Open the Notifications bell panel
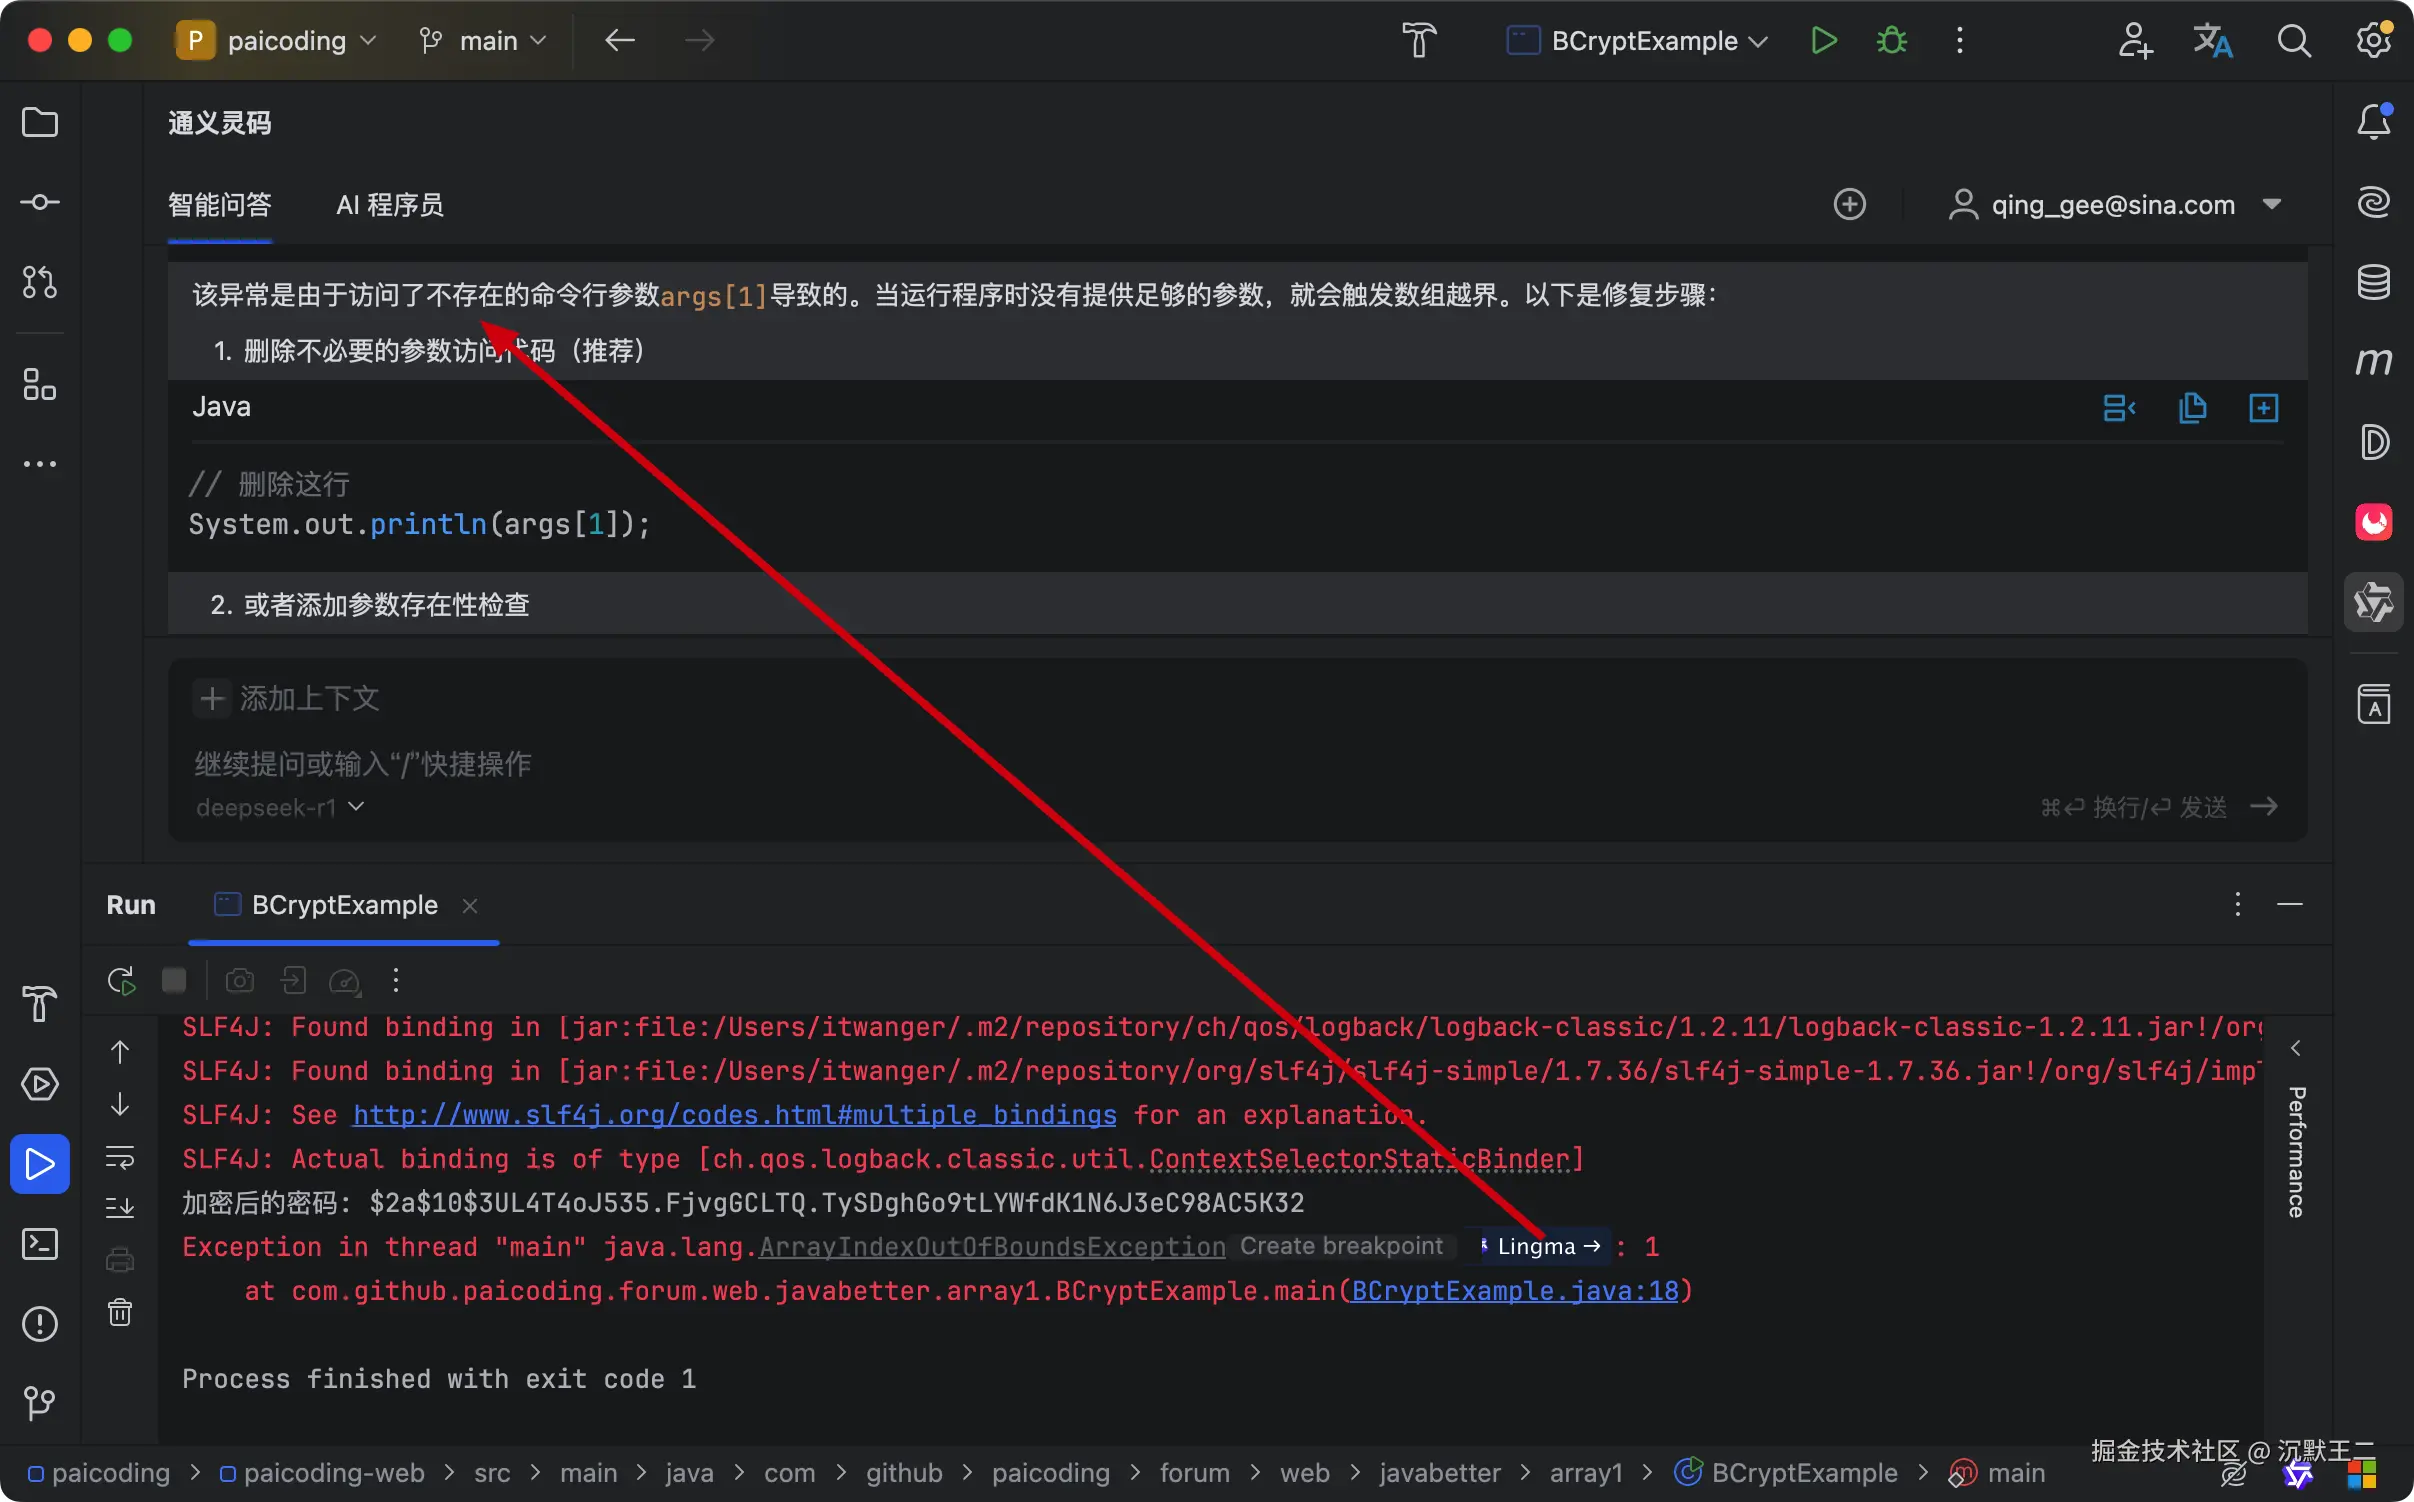This screenshot has height=1502, width=2414. 2373,122
